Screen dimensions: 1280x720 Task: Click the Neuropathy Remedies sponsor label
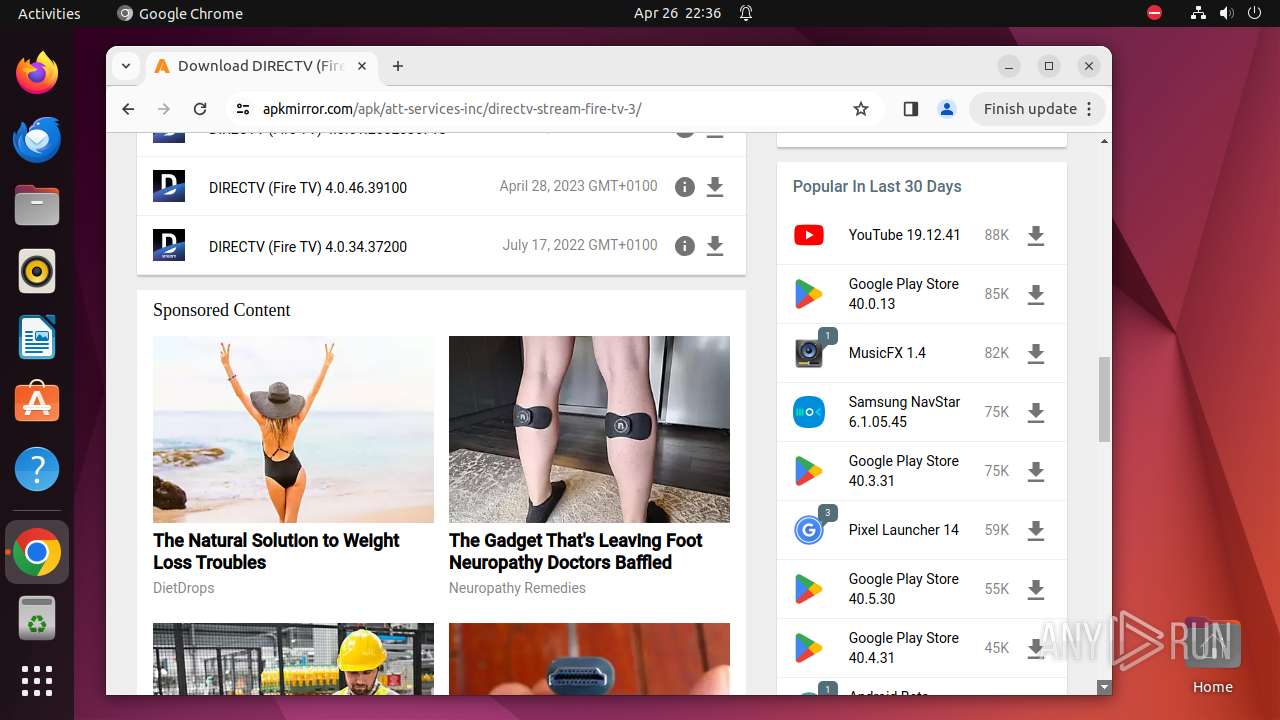(517, 588)
